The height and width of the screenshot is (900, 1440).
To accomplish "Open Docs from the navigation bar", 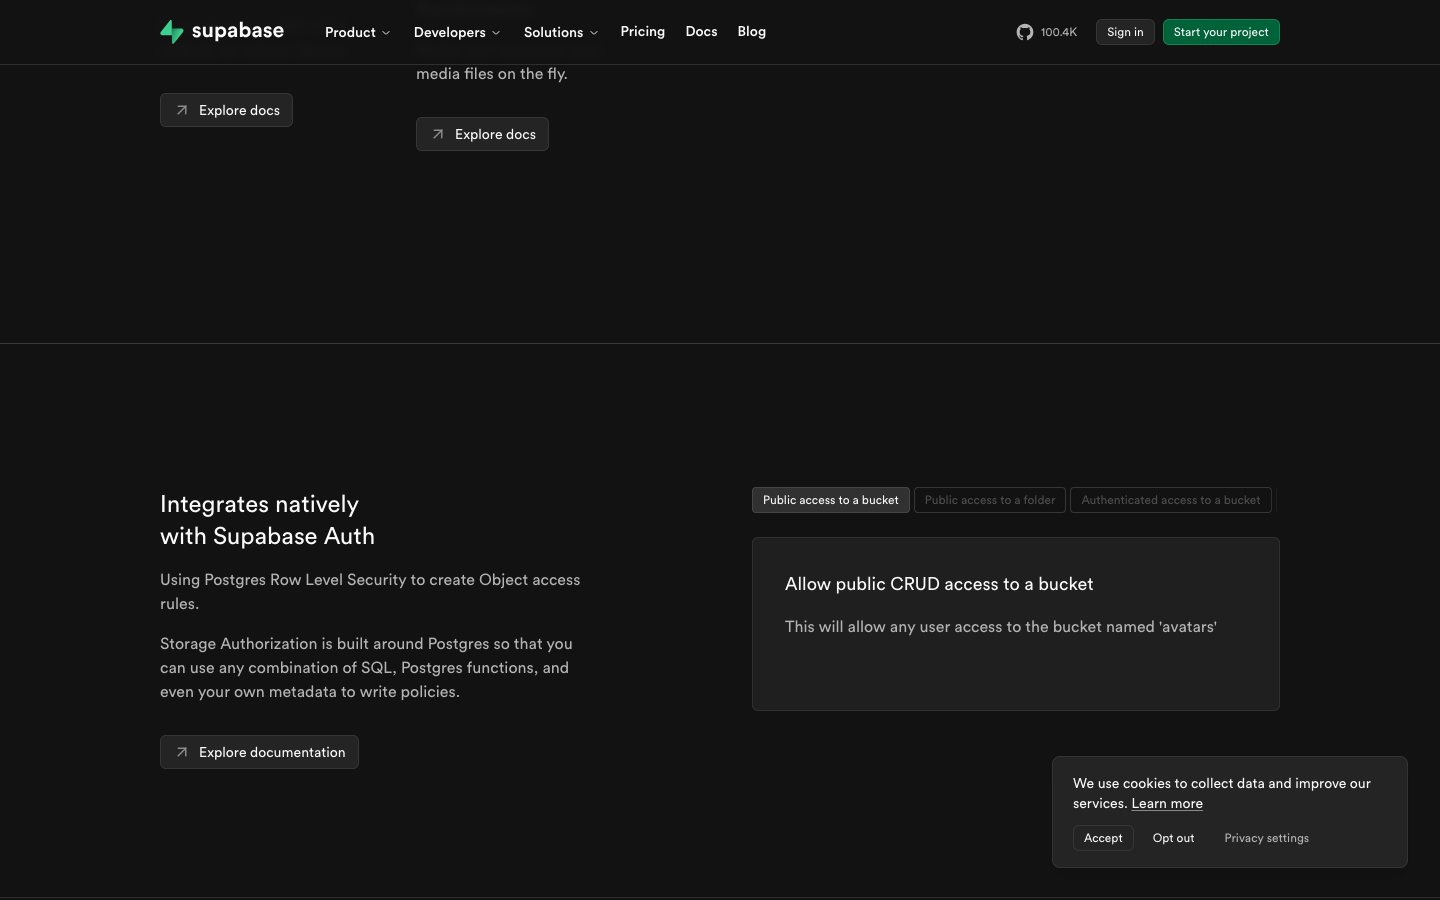I will [x=701, y=32].
